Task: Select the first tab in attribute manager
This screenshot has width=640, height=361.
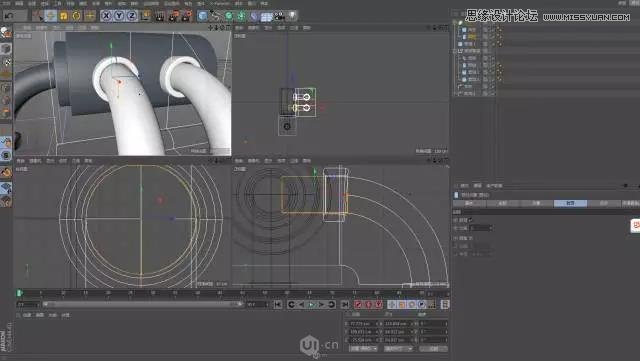Action: point(469,203)
